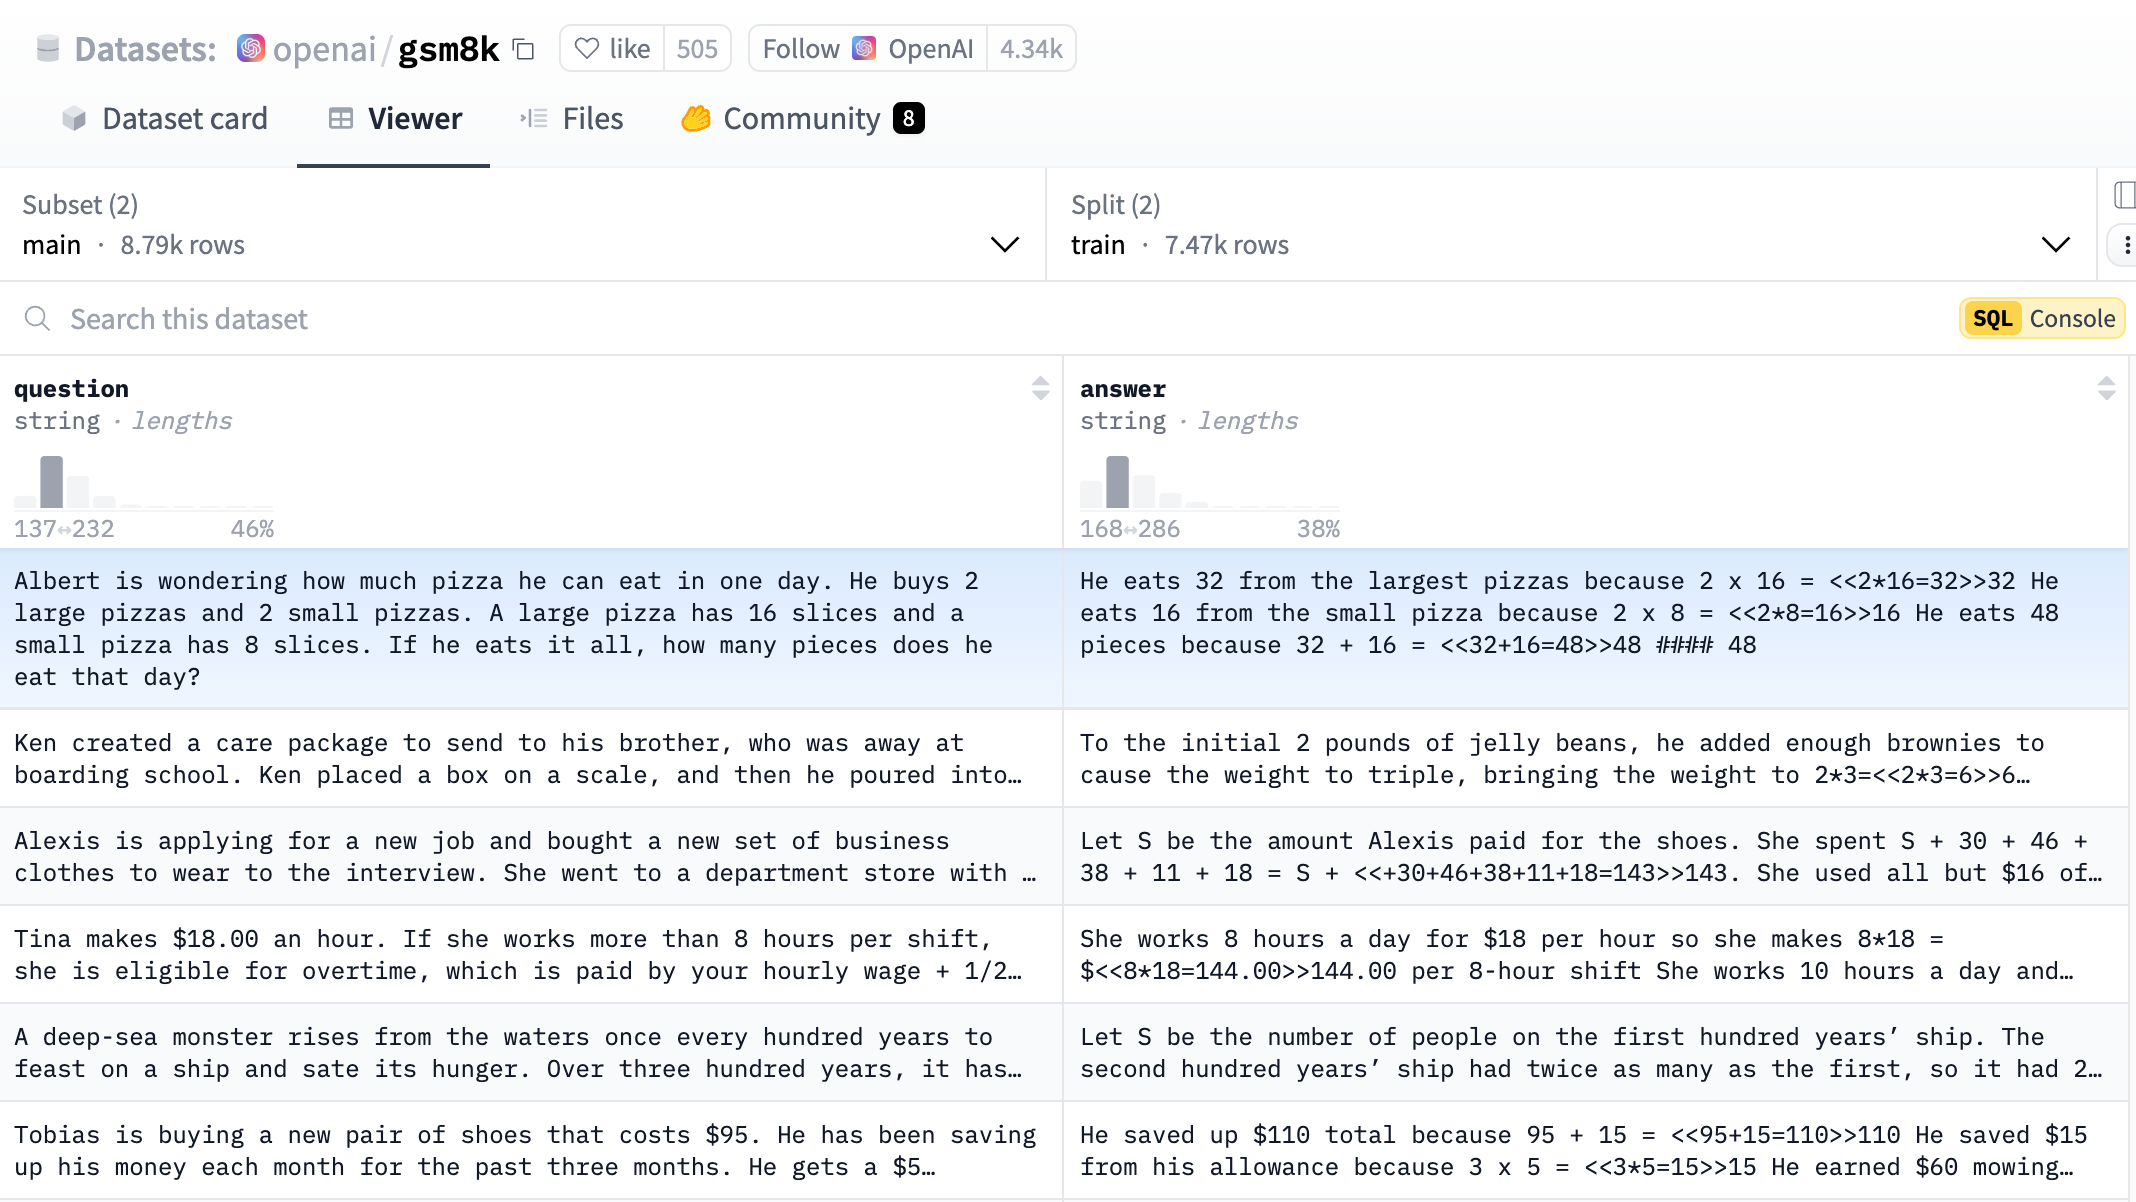Open the three-dot options menu

coord(2126,245)
